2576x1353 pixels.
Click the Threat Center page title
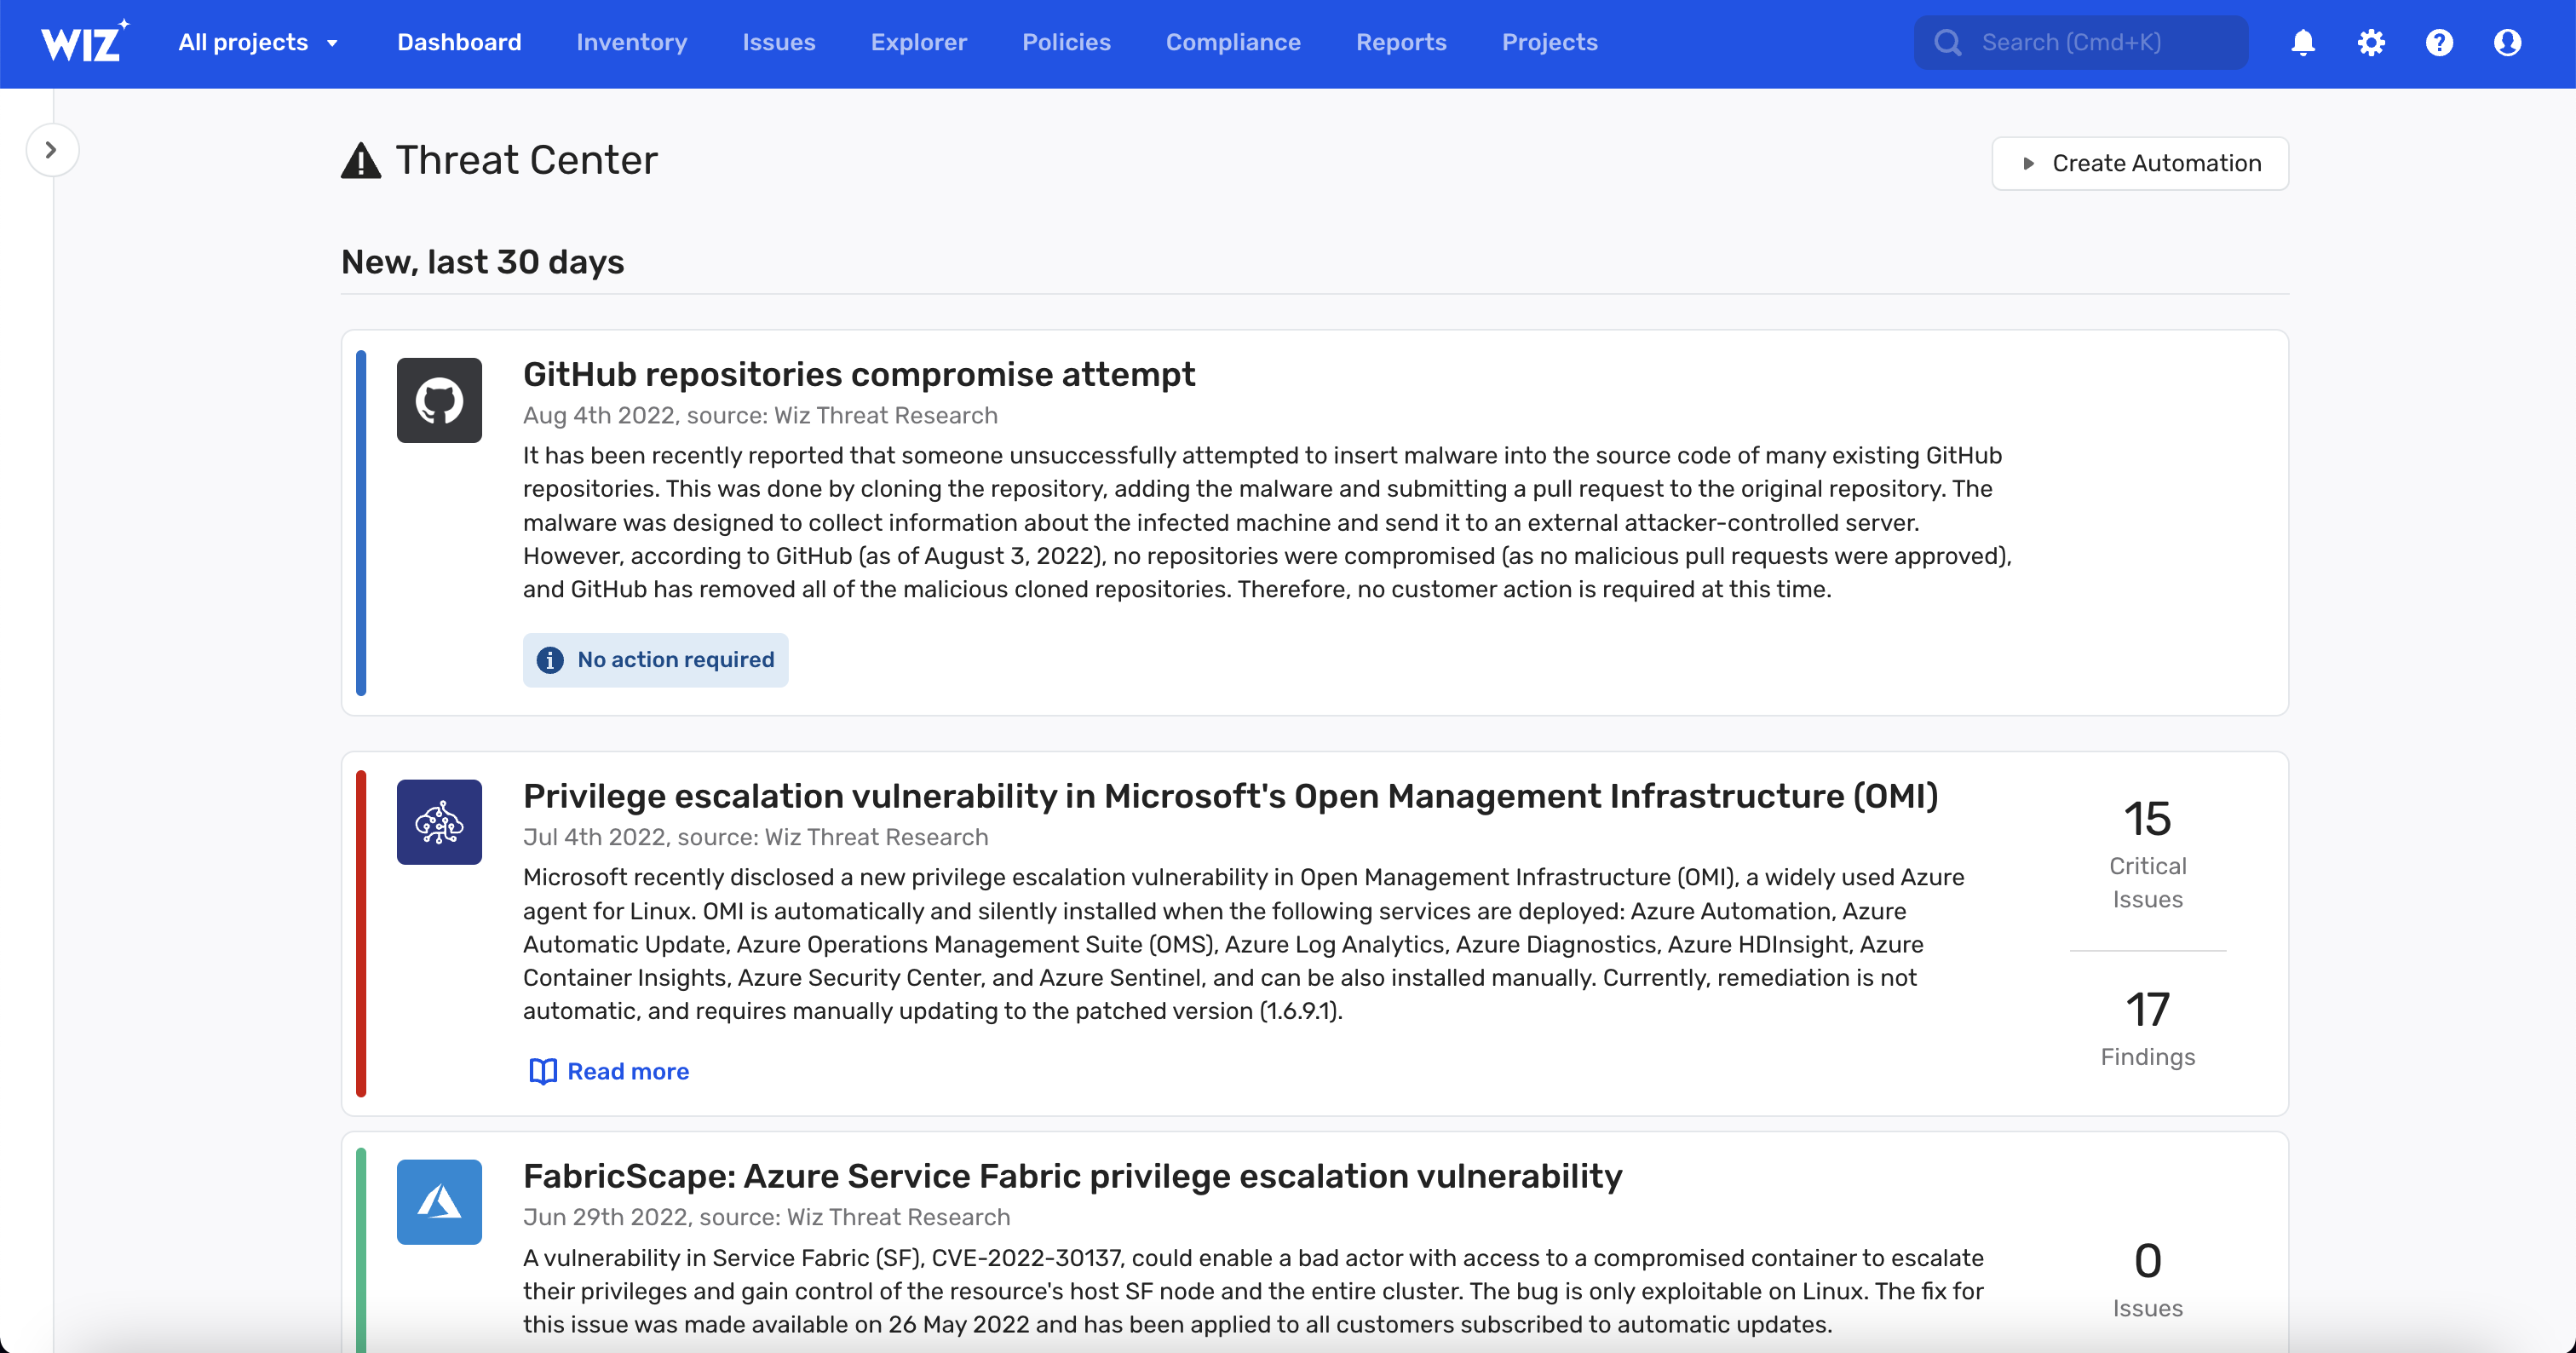526,160
